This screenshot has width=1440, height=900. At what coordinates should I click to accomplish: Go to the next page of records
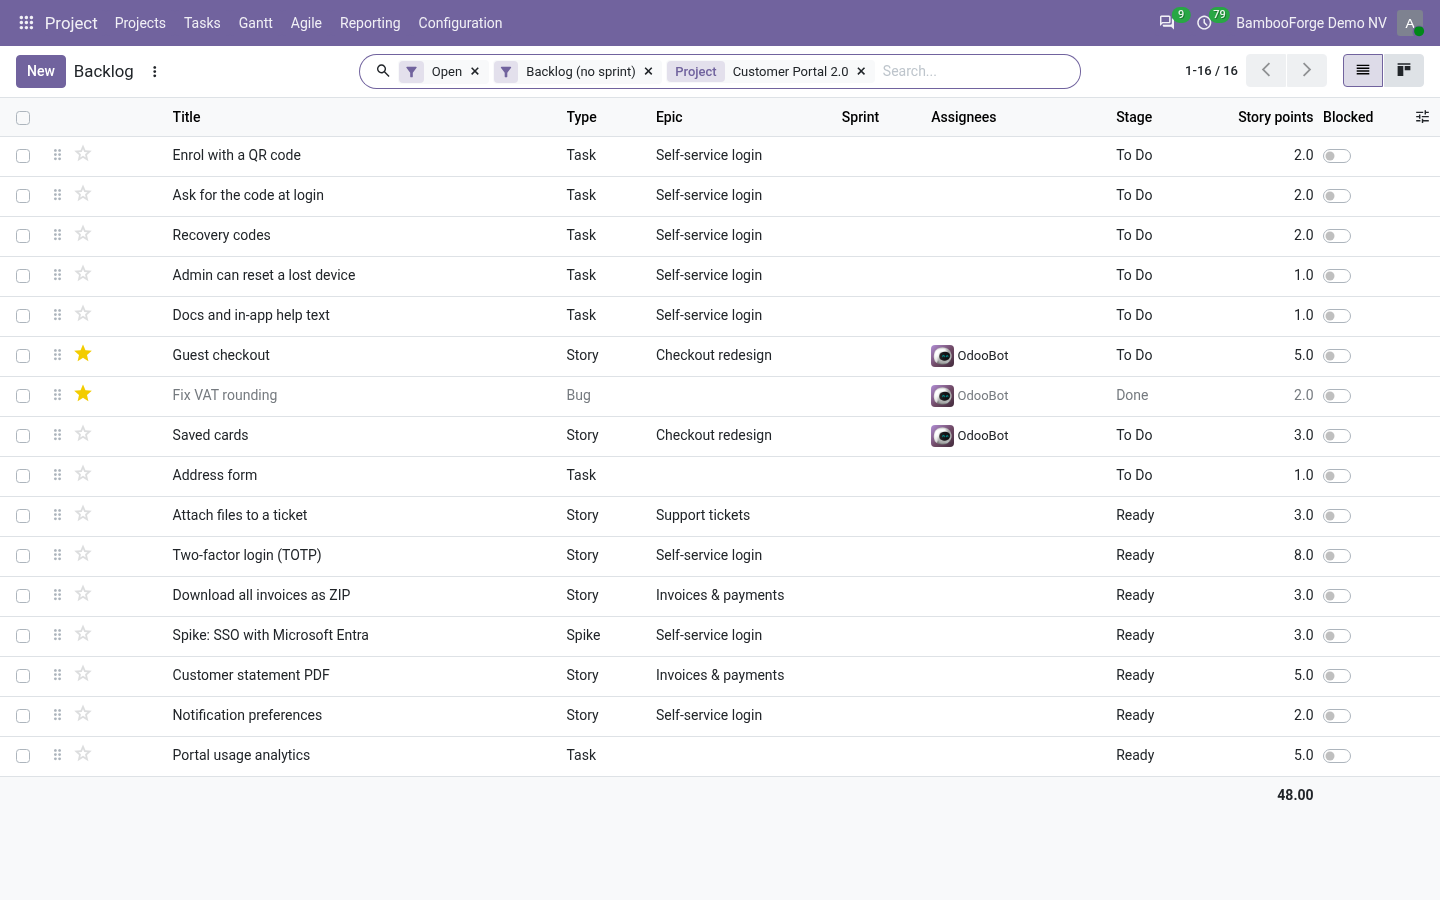1306,71
